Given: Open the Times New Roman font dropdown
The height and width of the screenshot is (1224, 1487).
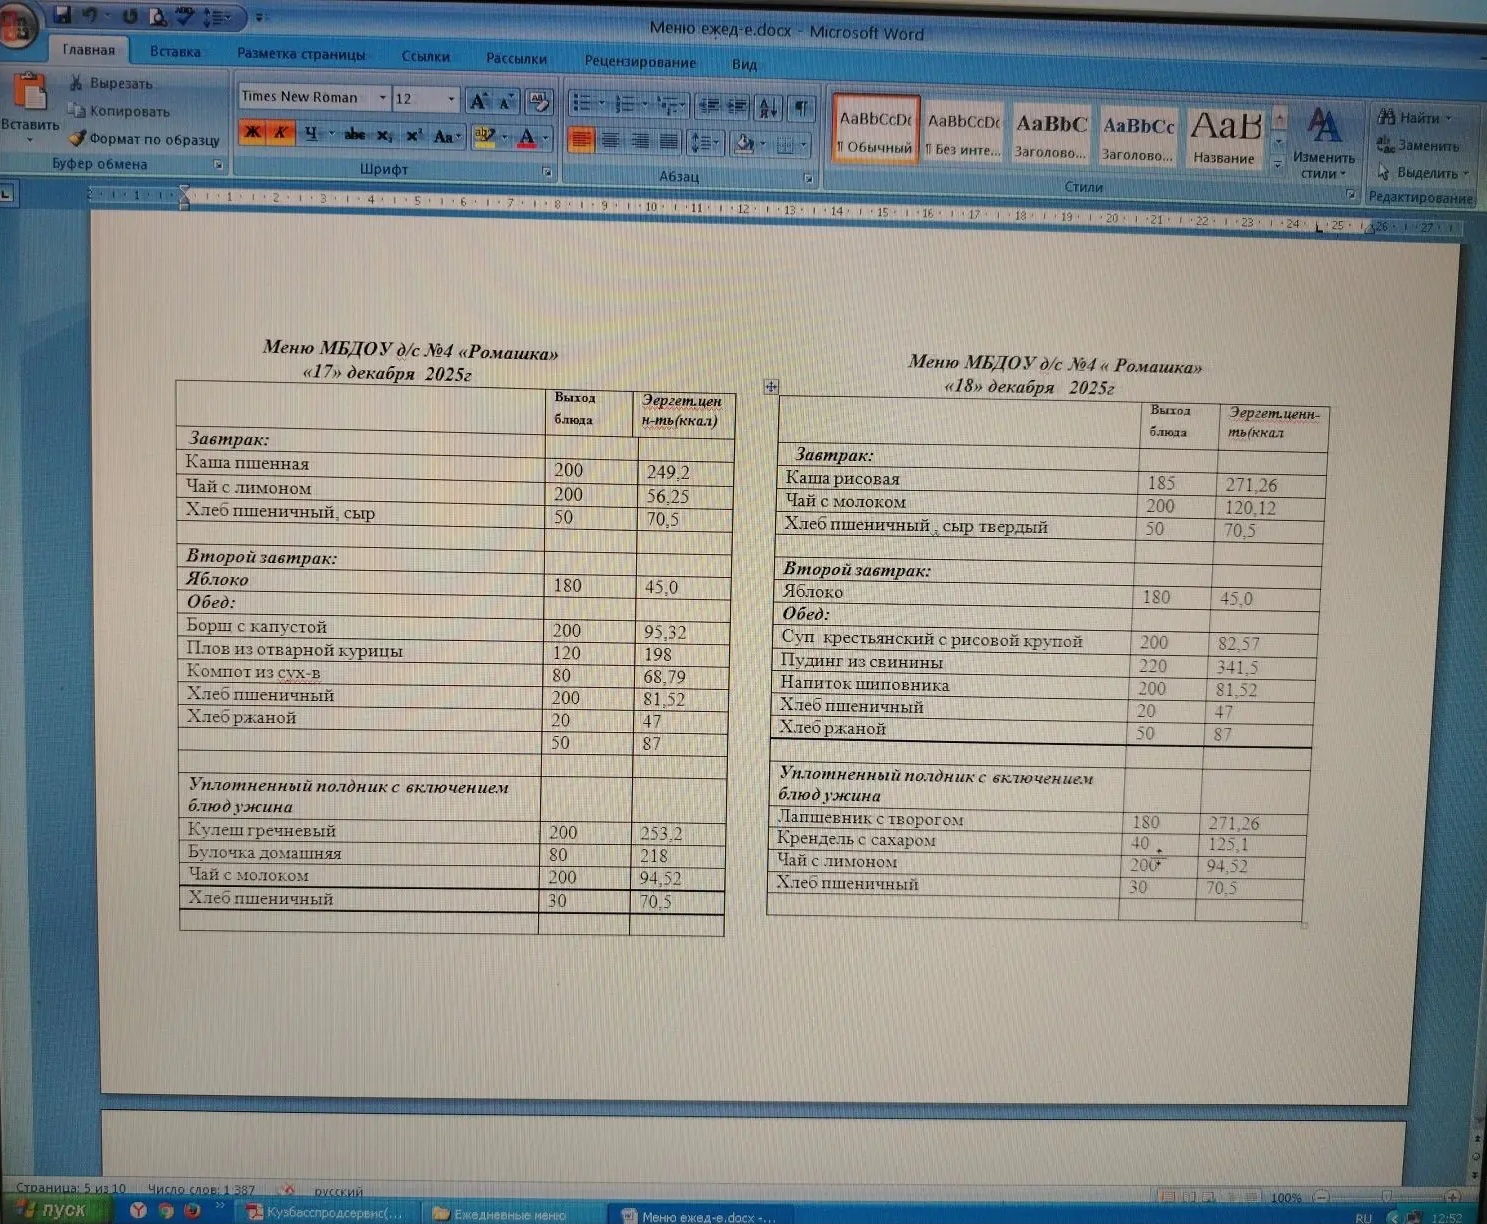Looking at the screenshot, I should [382, 98].
